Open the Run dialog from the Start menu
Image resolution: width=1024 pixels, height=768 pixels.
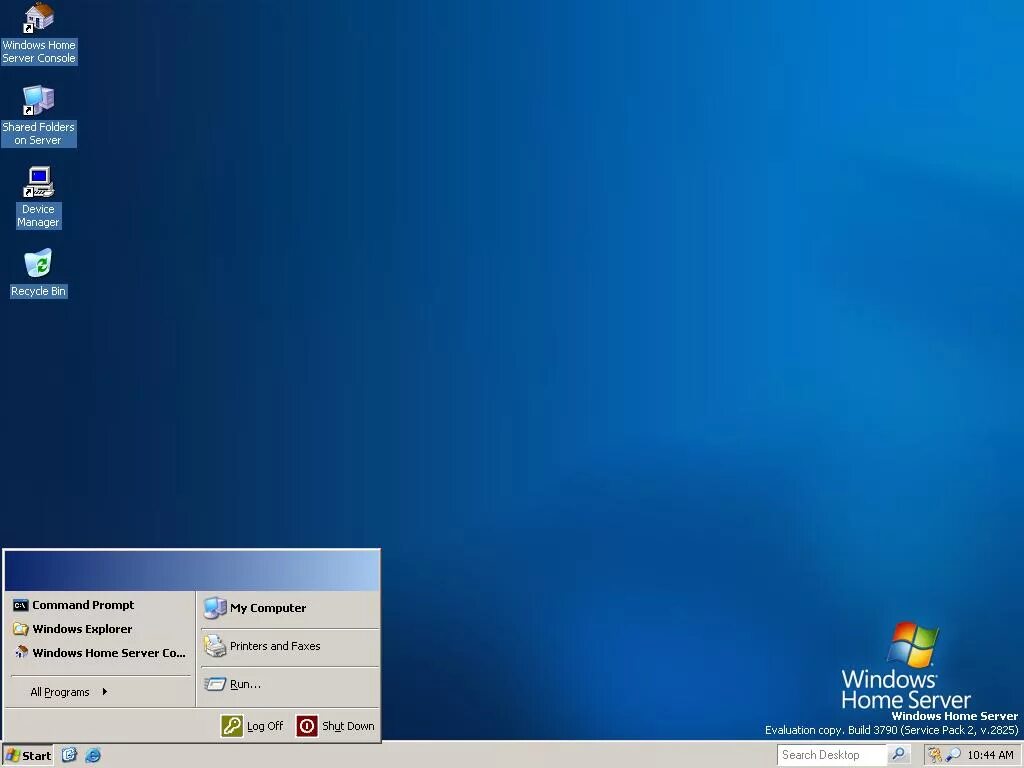coord(245,684)
